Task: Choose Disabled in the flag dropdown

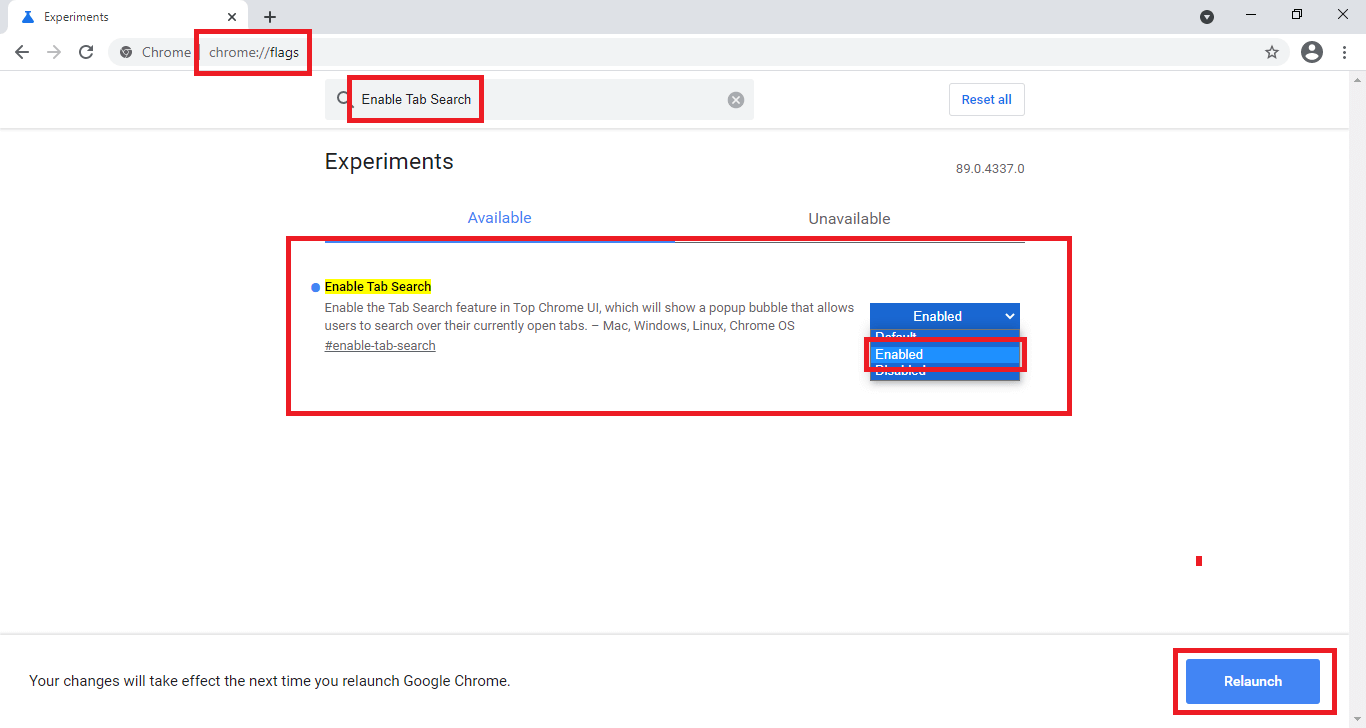Action: pos(945,371)
